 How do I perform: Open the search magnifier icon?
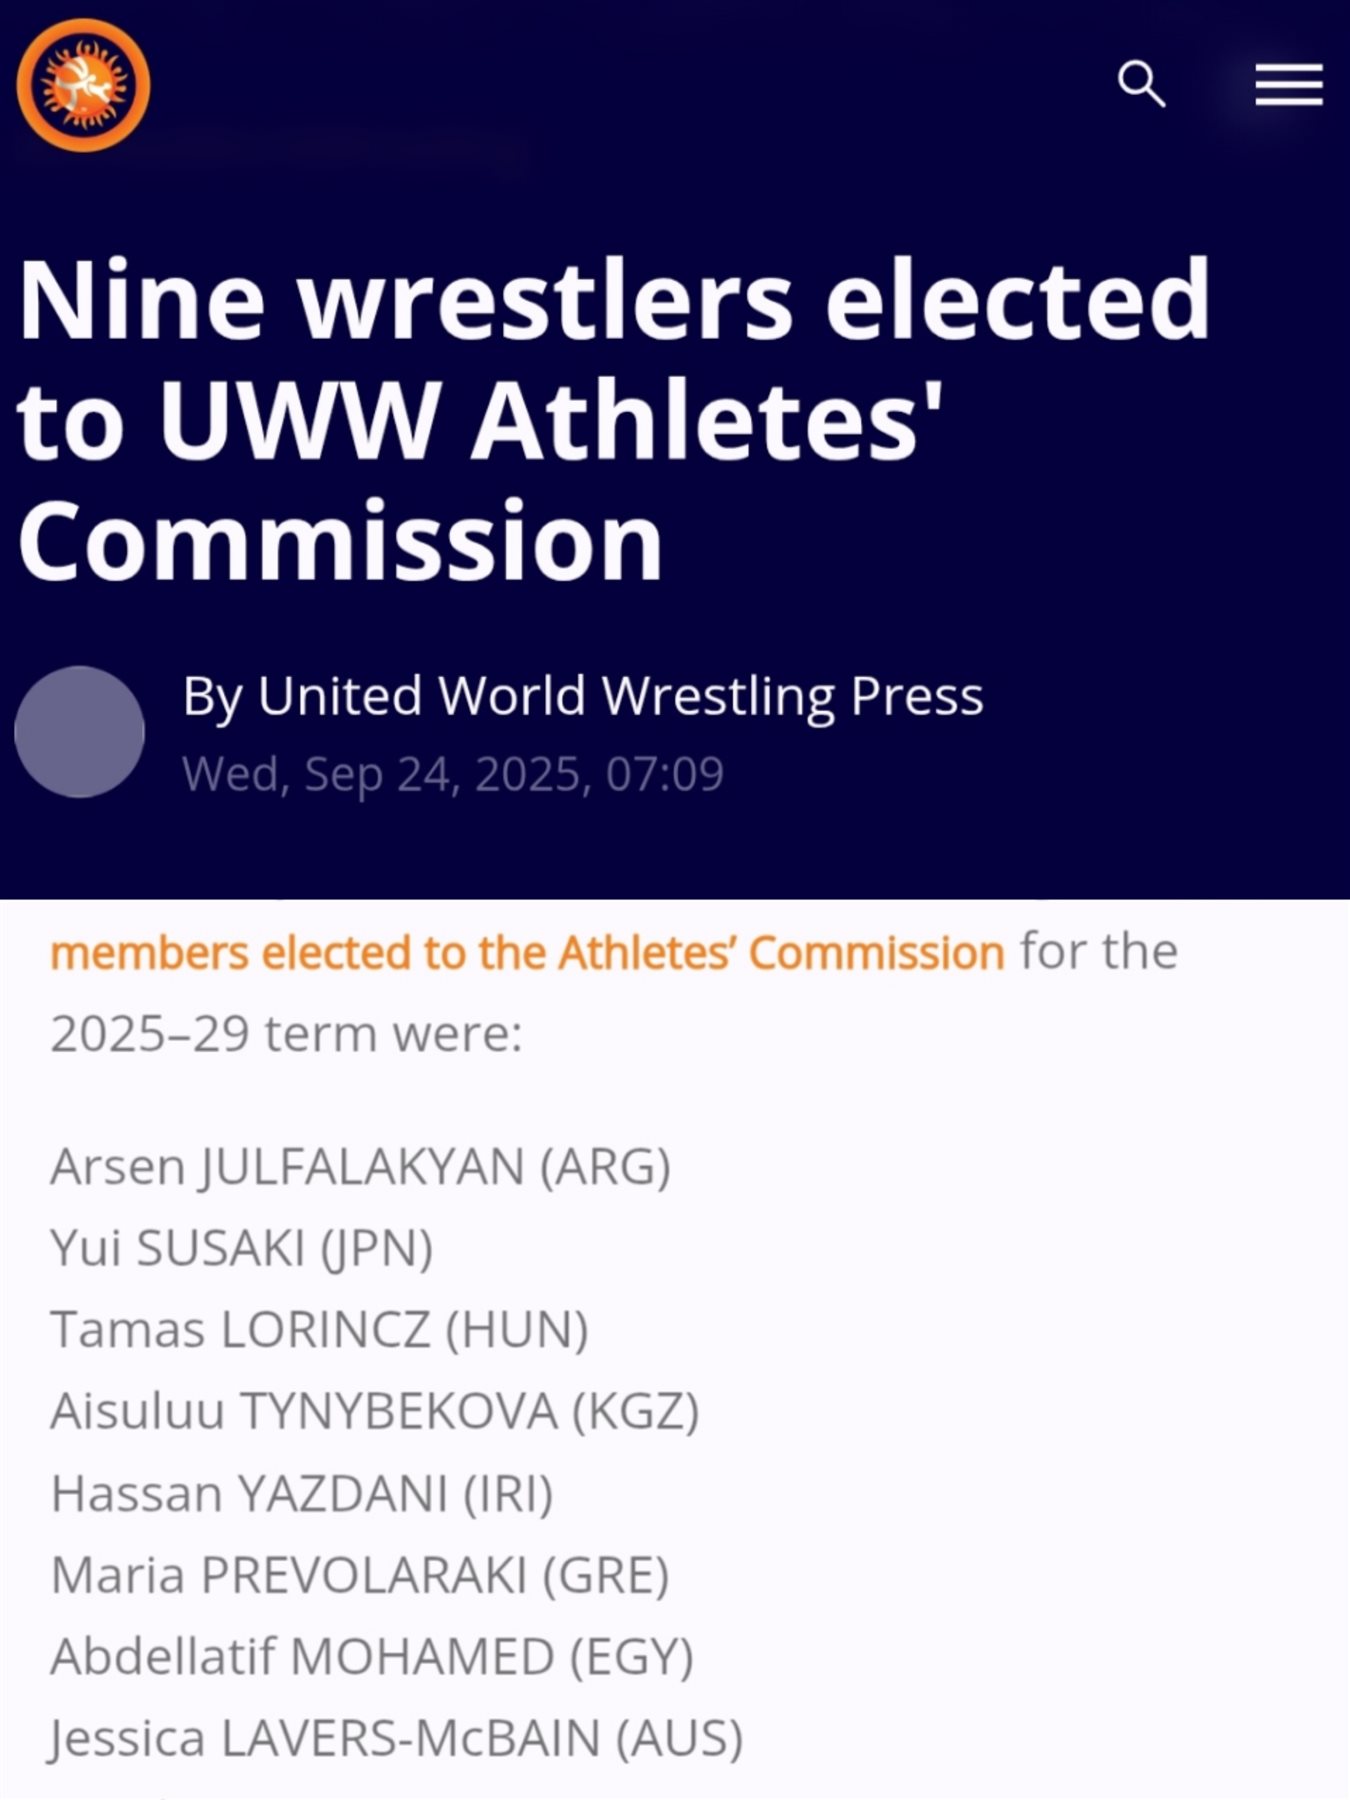[x=1141, y=83]
